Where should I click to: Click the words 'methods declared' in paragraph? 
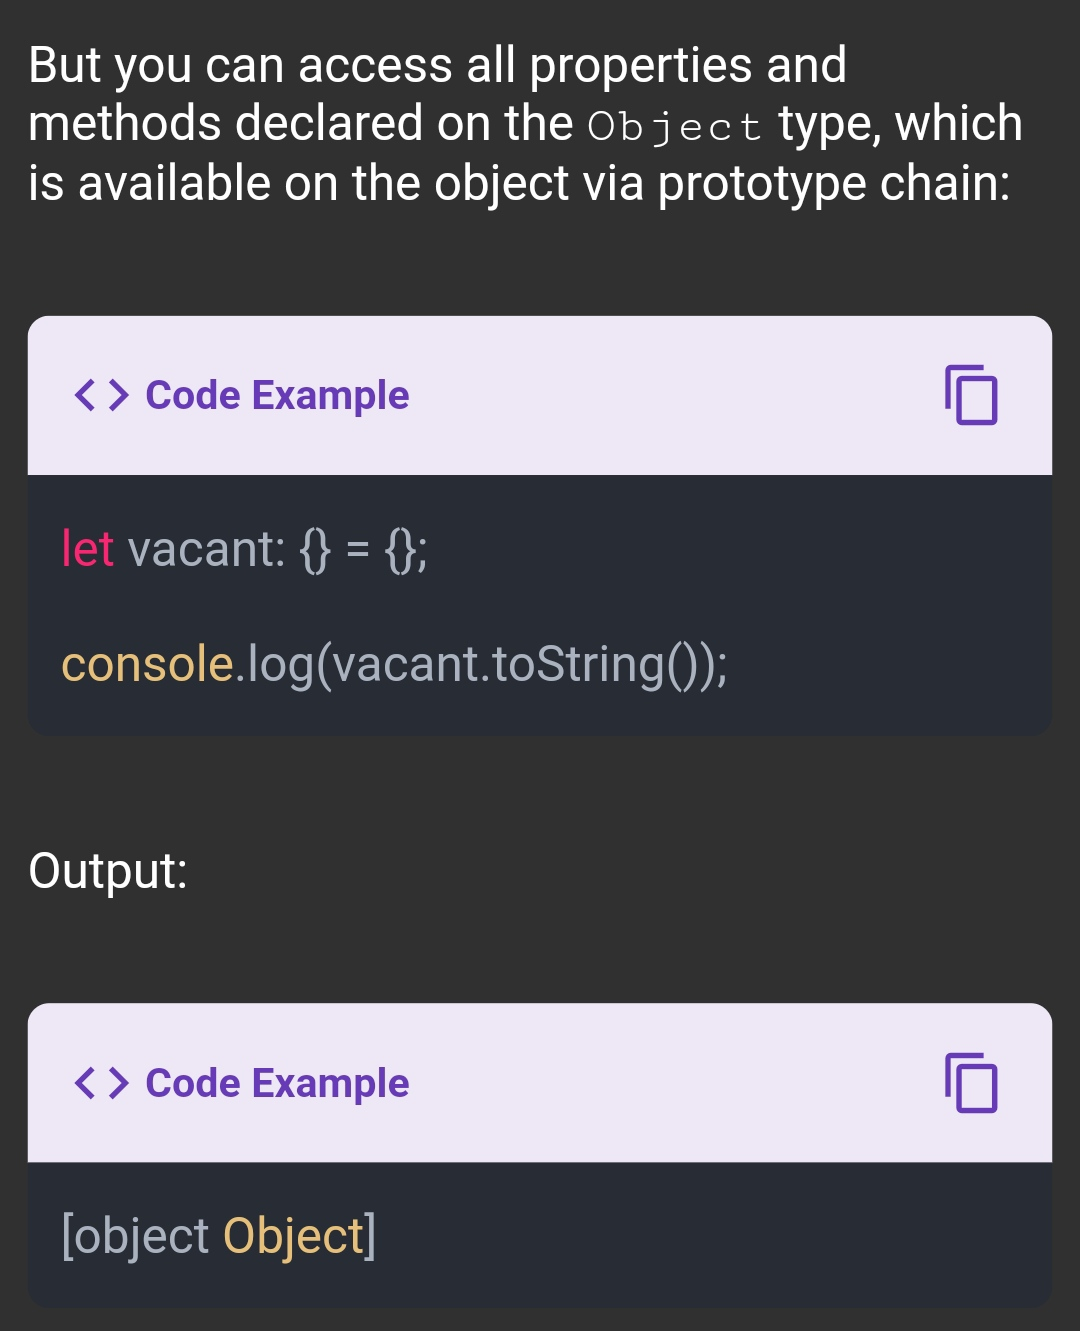tap(226, 124)
